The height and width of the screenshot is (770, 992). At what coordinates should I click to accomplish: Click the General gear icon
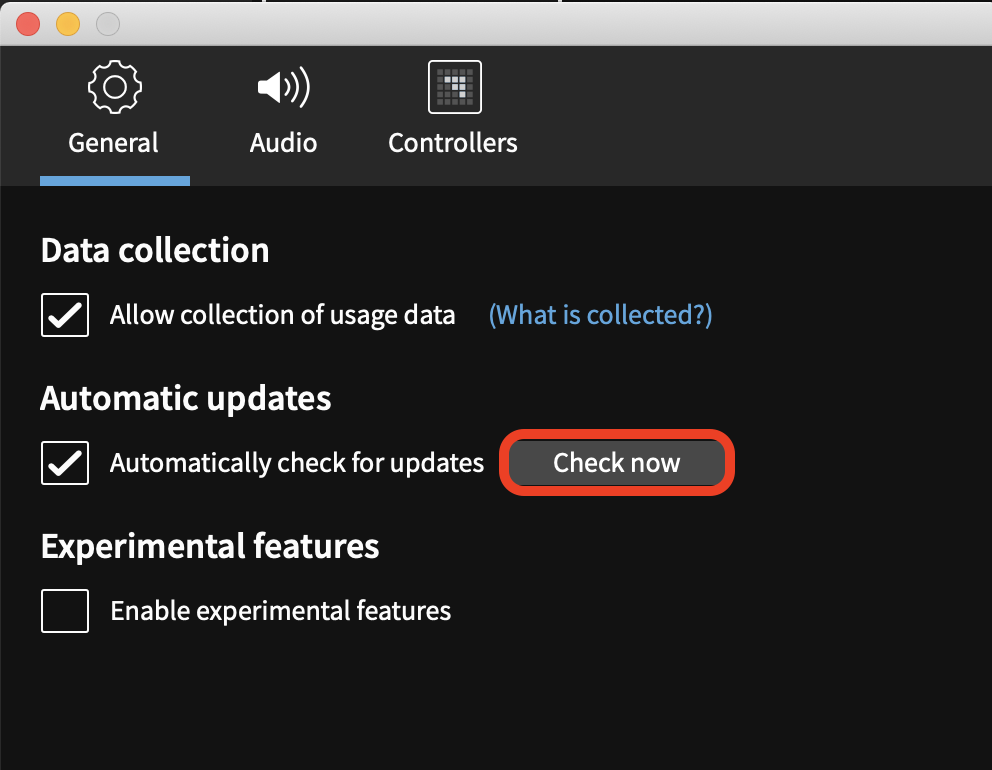pyautogui.click(x=115, y=87)
